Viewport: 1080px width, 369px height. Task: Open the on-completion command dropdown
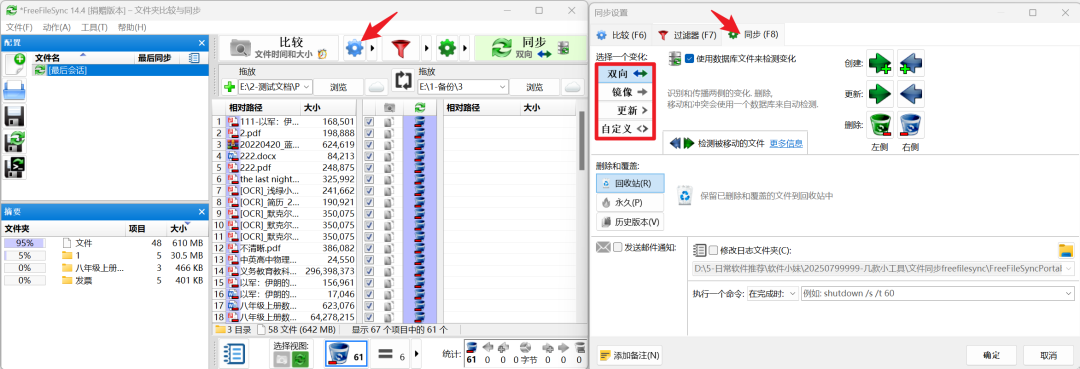[x=773, y=293]
